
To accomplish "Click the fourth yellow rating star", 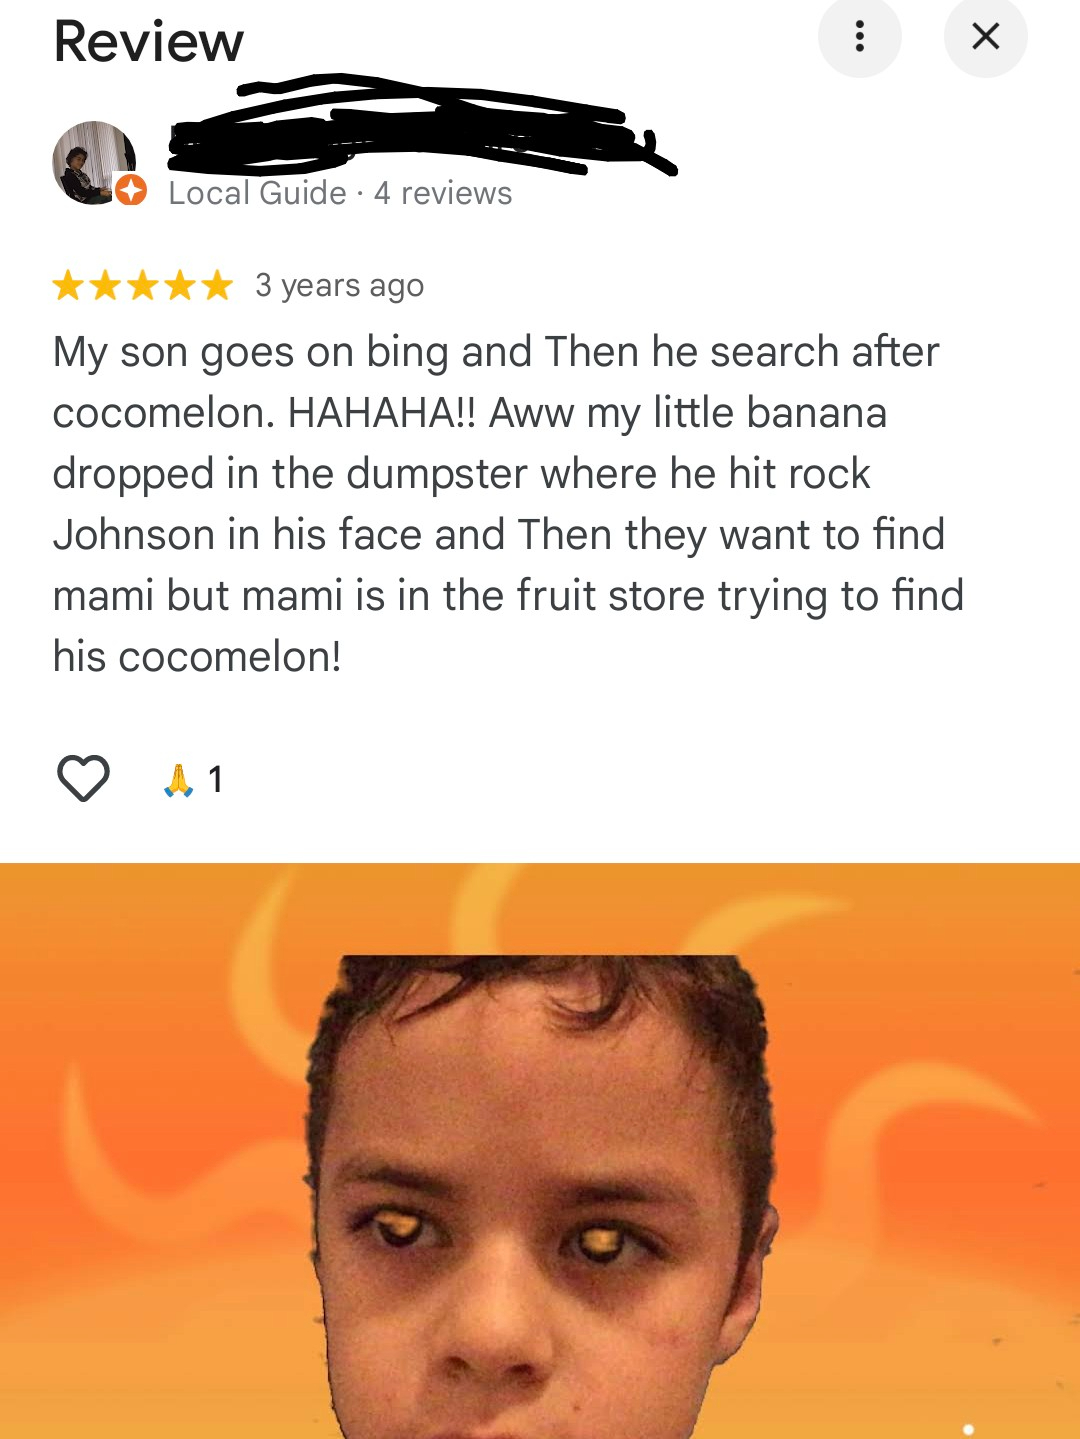I will coord(180,286).
